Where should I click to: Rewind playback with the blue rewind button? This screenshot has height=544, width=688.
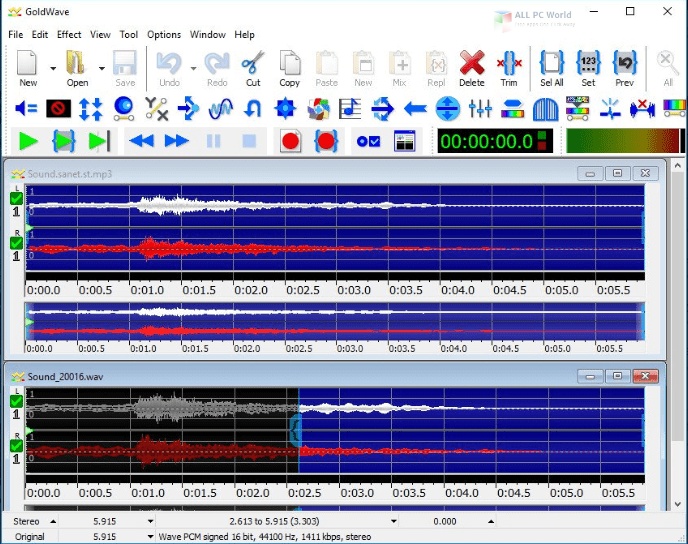click(x=142, y=141)
